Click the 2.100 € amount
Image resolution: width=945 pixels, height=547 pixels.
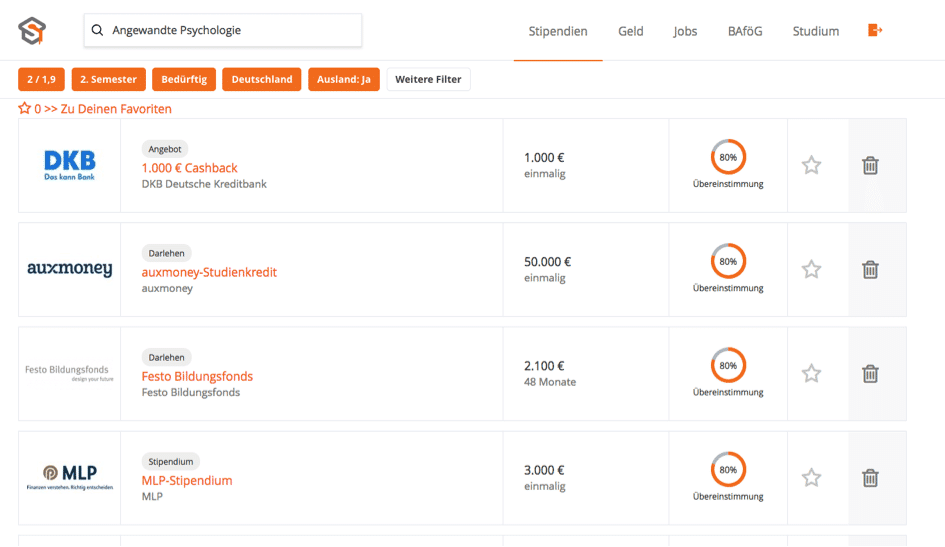(x=544, y=366)
